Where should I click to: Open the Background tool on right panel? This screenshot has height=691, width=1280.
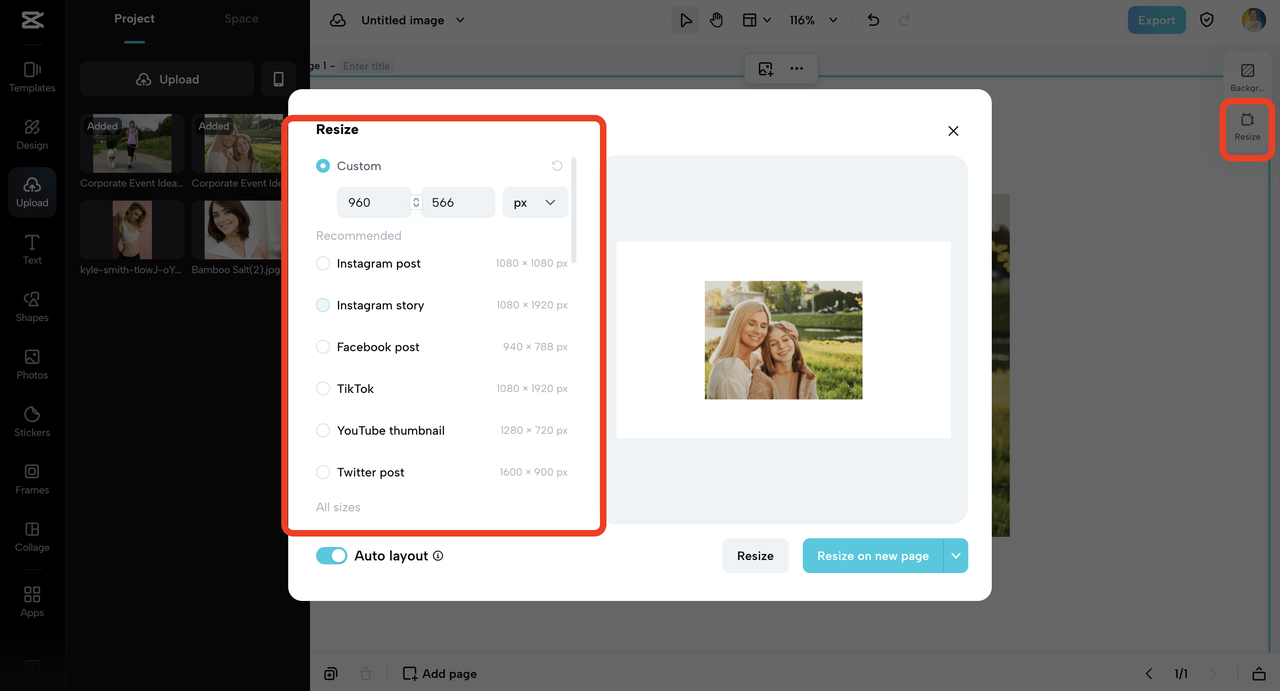tap(1247, 77)
